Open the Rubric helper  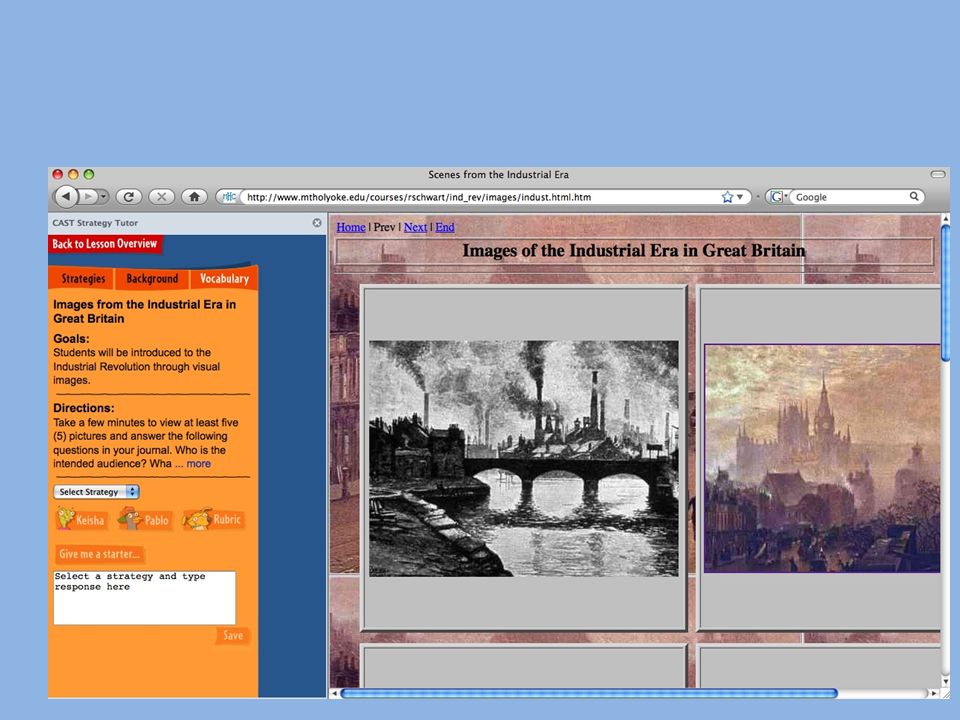[212, 519]
